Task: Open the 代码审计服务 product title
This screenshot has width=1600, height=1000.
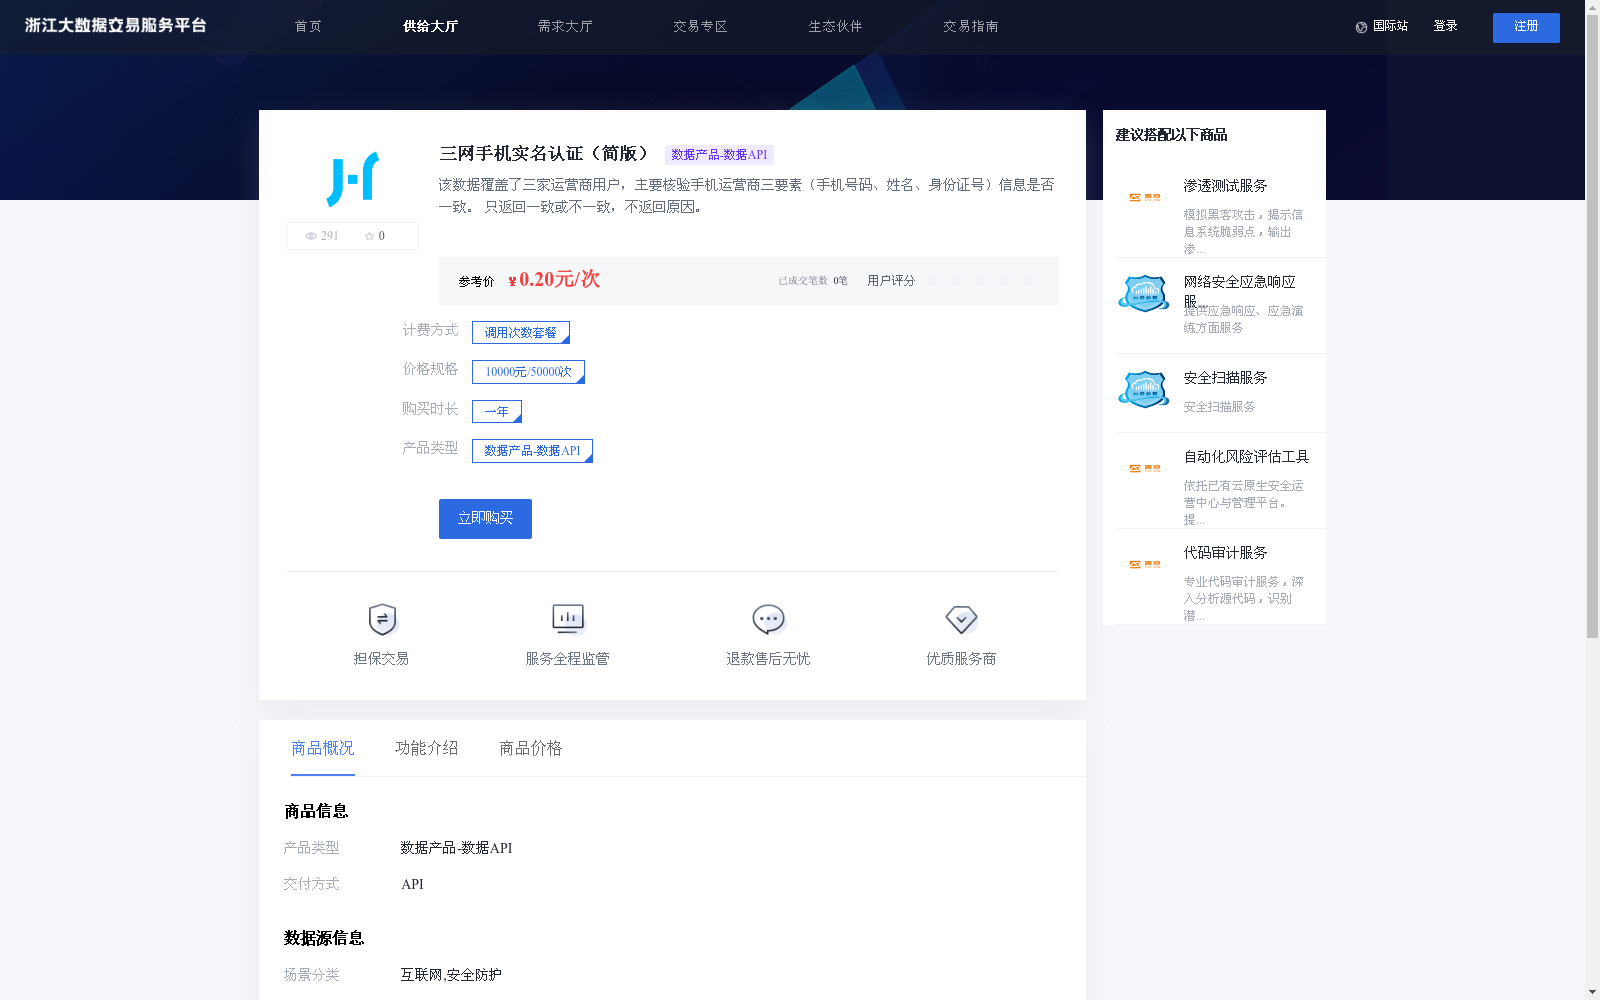Action: coord(1225,553)
